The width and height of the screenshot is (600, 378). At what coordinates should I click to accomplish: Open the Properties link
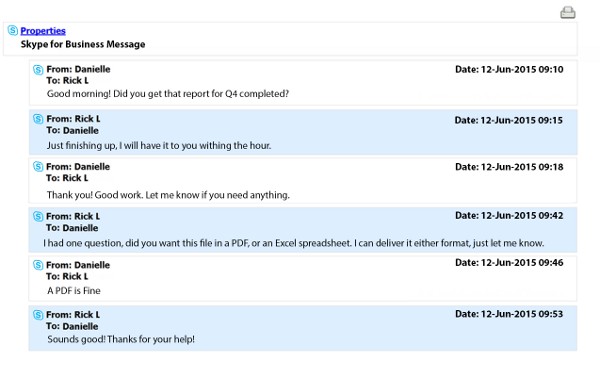(x=43, y=31)
